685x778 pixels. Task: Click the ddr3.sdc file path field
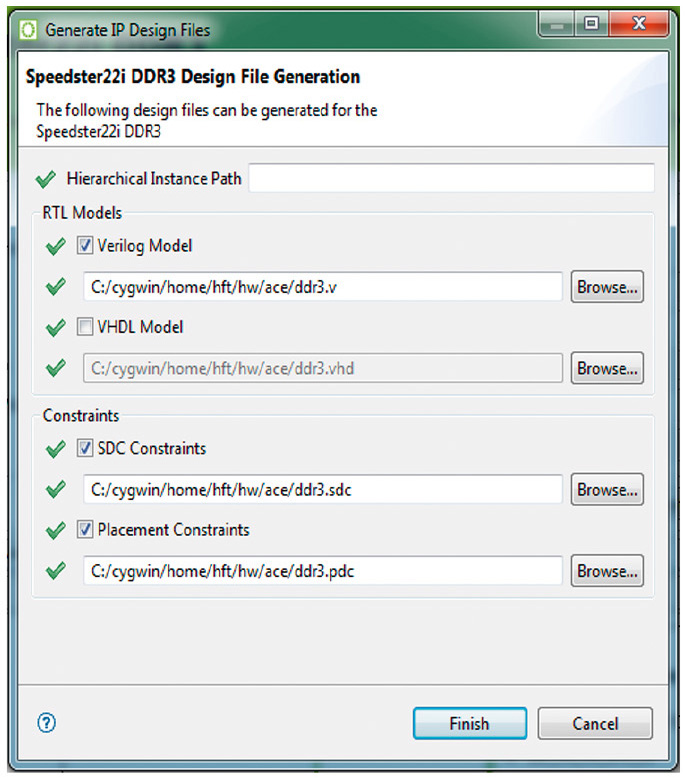click(x=323, y=490)
